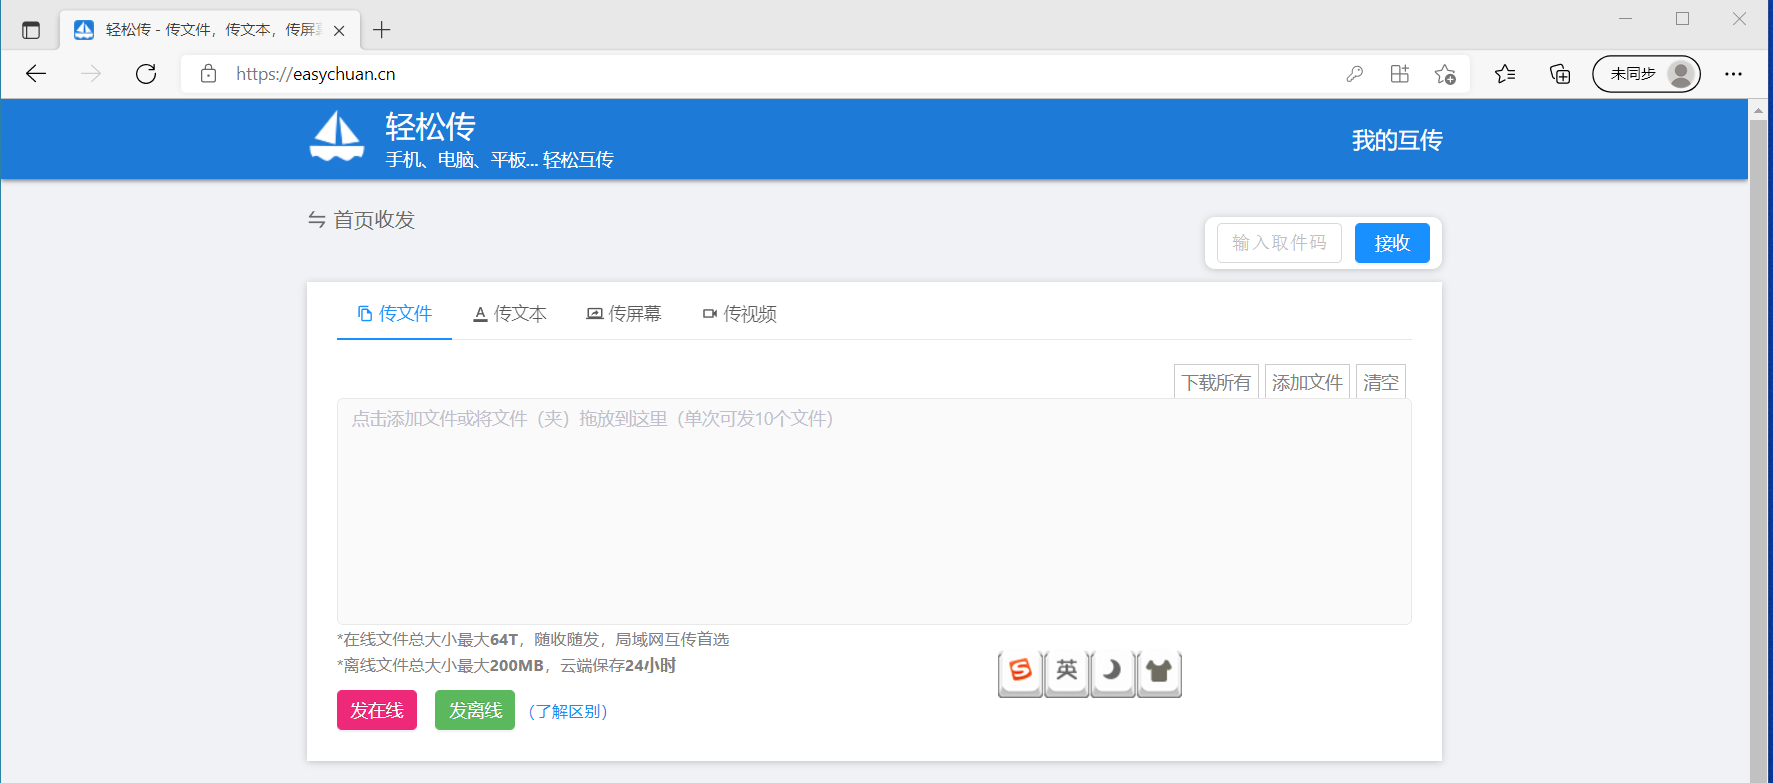
Task: Open the shirt skin icon in IME toolbar
Action: pyautogui.click(x=1158, y=670)
